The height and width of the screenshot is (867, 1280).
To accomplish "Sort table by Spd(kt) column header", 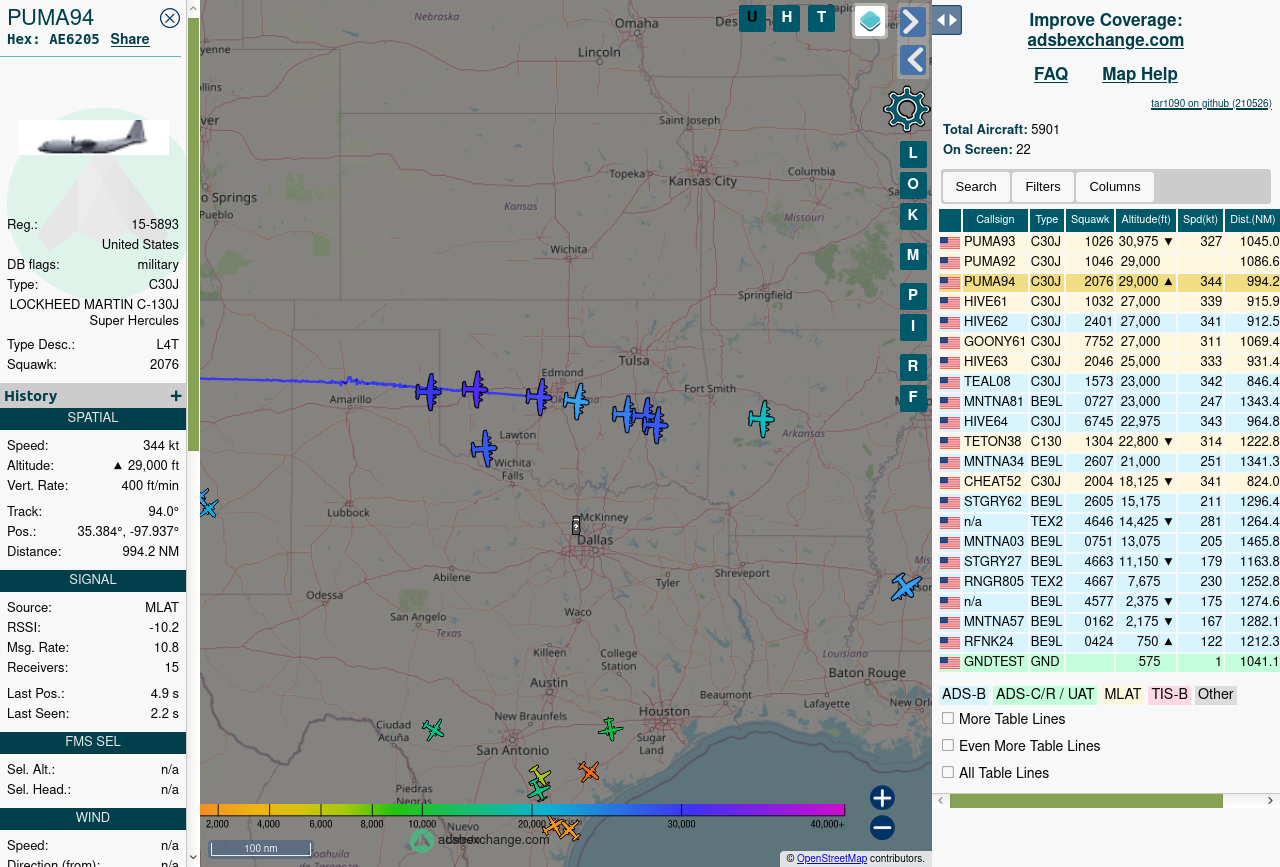I will 1200,220.
